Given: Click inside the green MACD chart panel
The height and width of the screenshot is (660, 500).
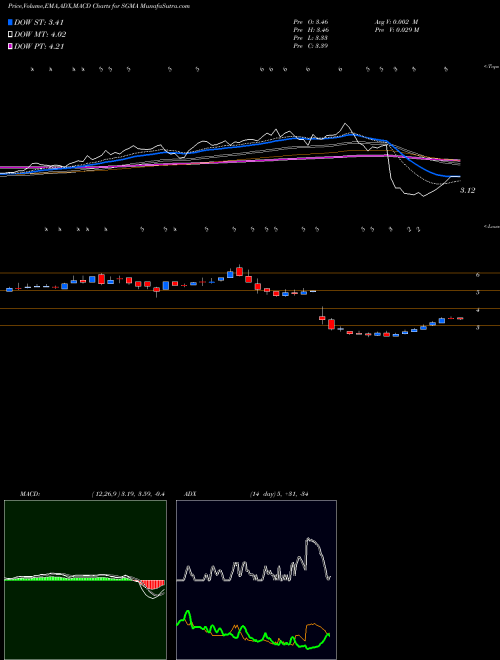Looking at the screenshot, I should click(x=85, y=580).
